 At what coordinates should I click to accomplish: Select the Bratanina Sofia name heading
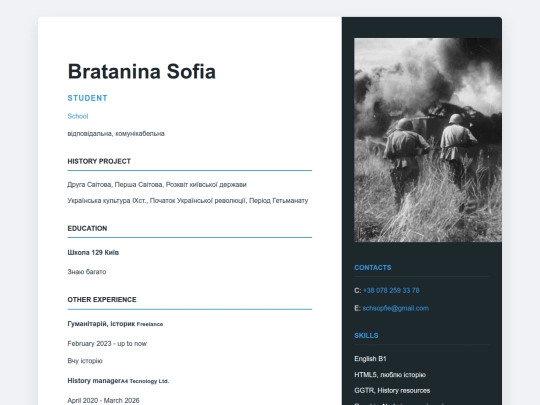pyautogui.click(x=142, y=71)
